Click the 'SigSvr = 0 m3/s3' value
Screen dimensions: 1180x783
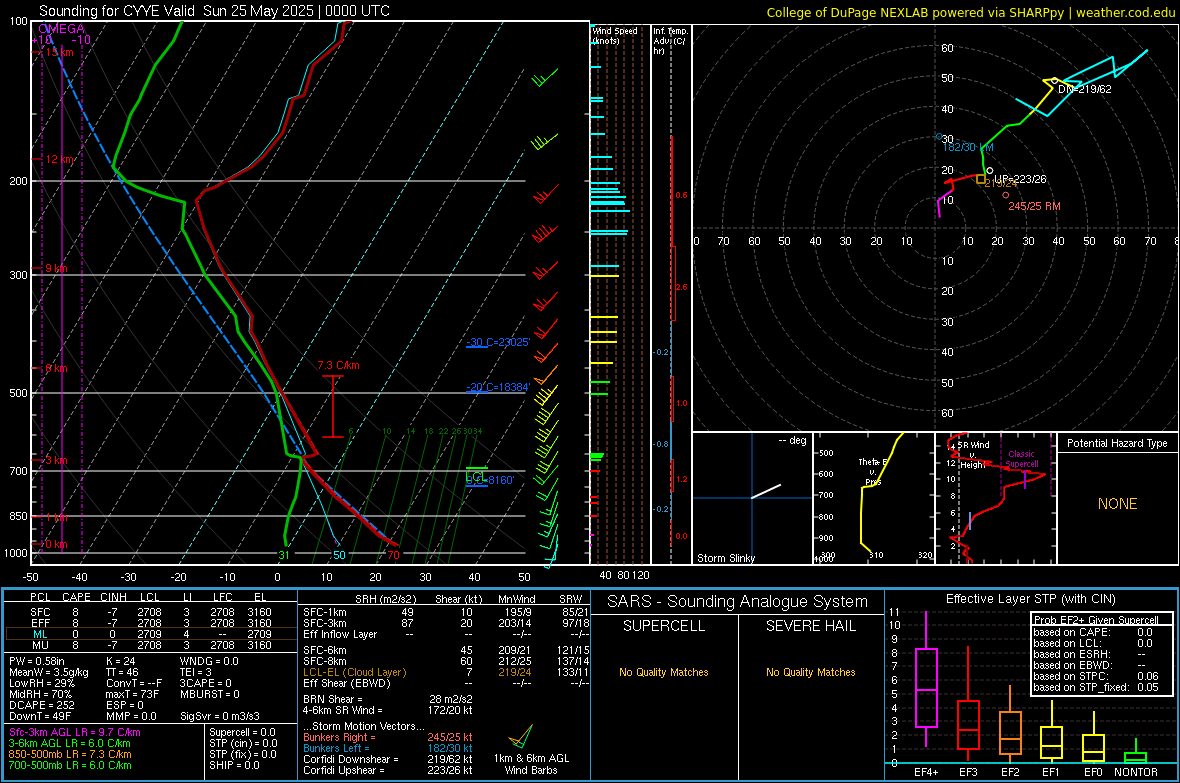pos(220,716)
